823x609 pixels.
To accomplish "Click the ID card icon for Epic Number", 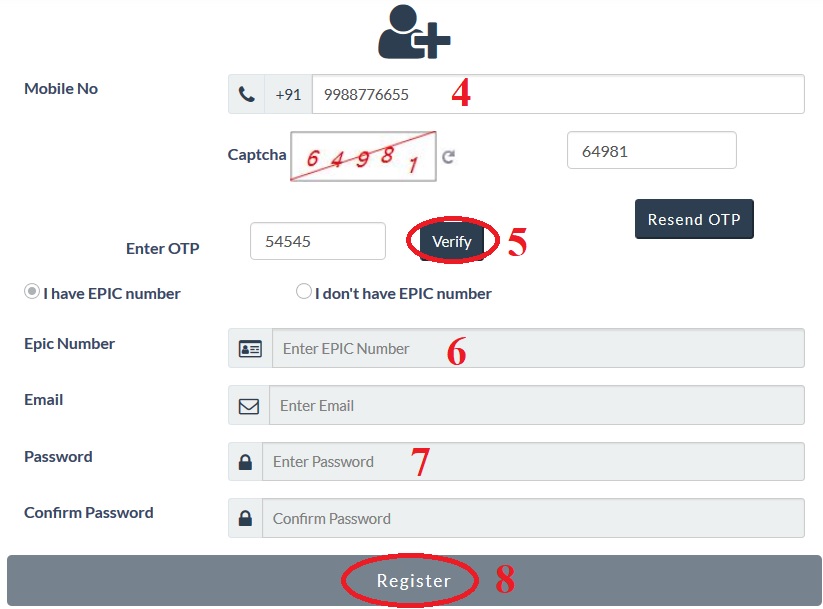I will coord(250,349).
